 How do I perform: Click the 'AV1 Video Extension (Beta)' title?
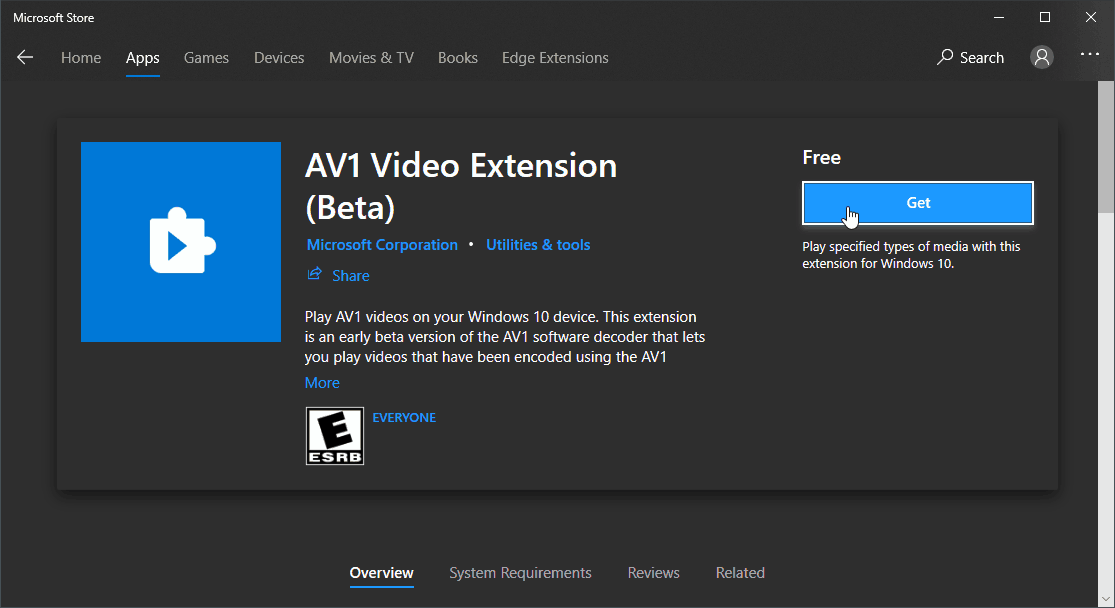(x=461, y=186)
